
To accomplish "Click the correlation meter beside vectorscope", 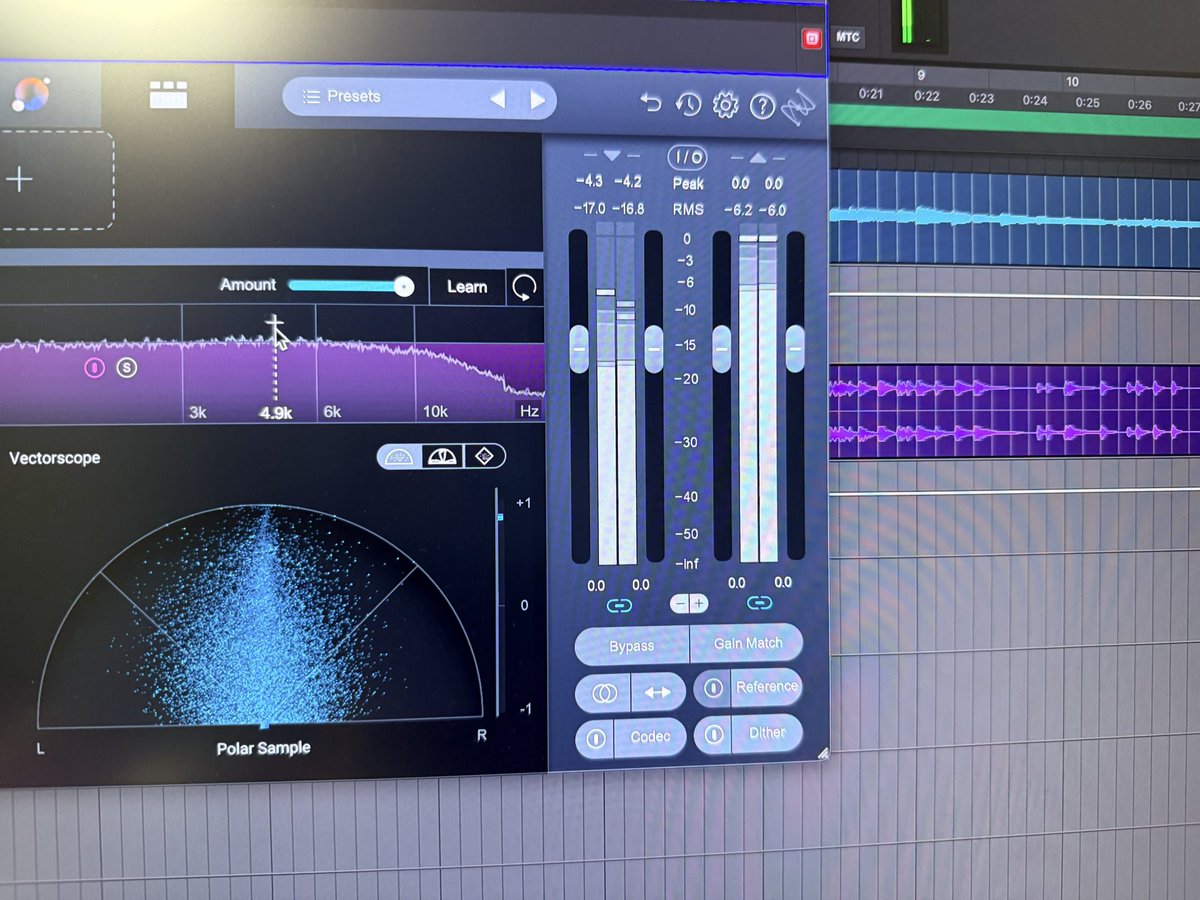I will click(x=499, y=604).
